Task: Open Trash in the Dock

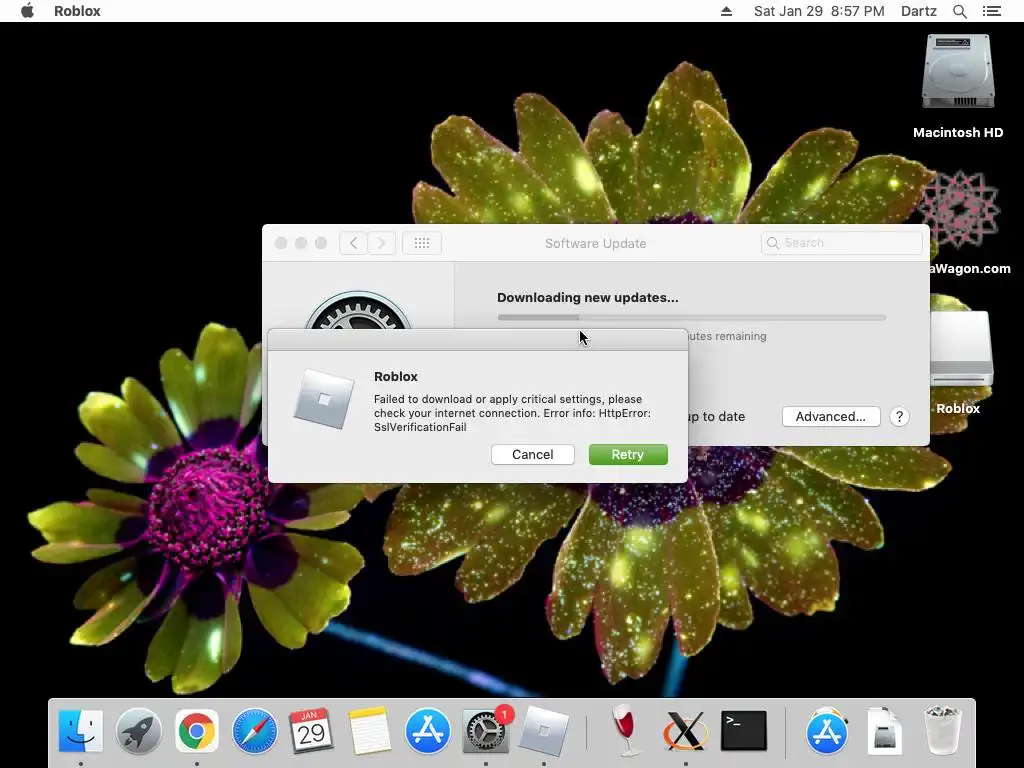Action: 942,731
